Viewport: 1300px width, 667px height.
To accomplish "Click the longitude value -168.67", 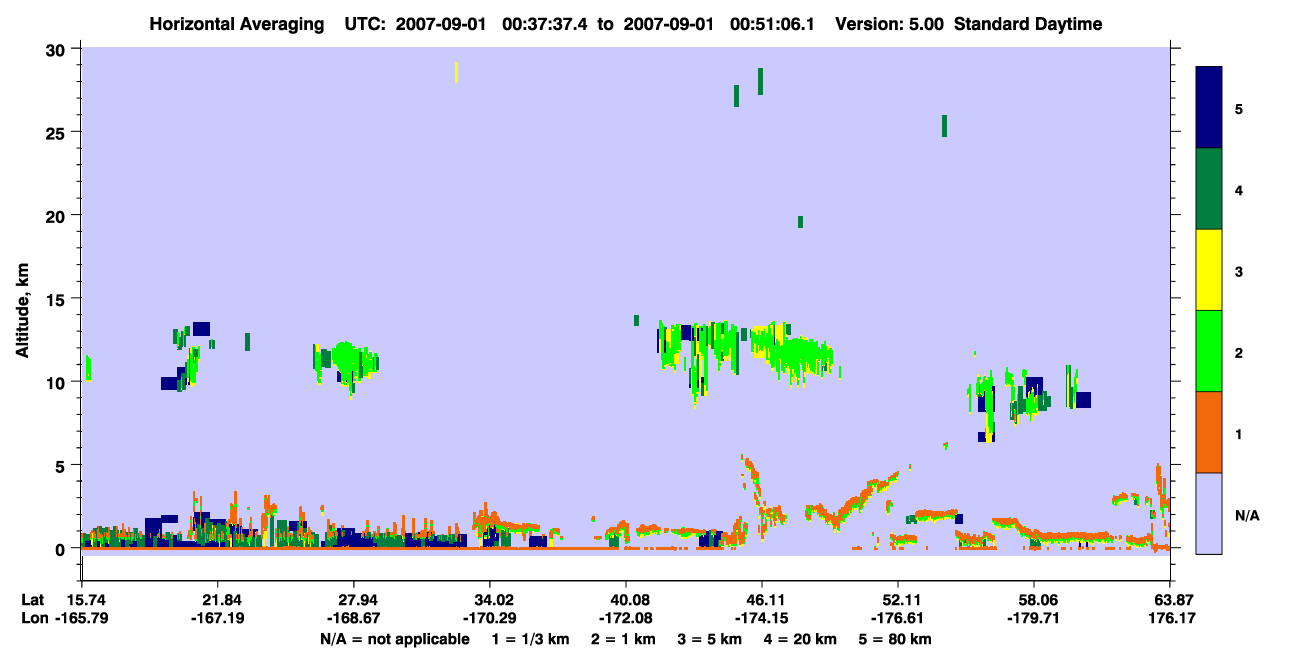I will pyautogui.click(x=354, y=619).
